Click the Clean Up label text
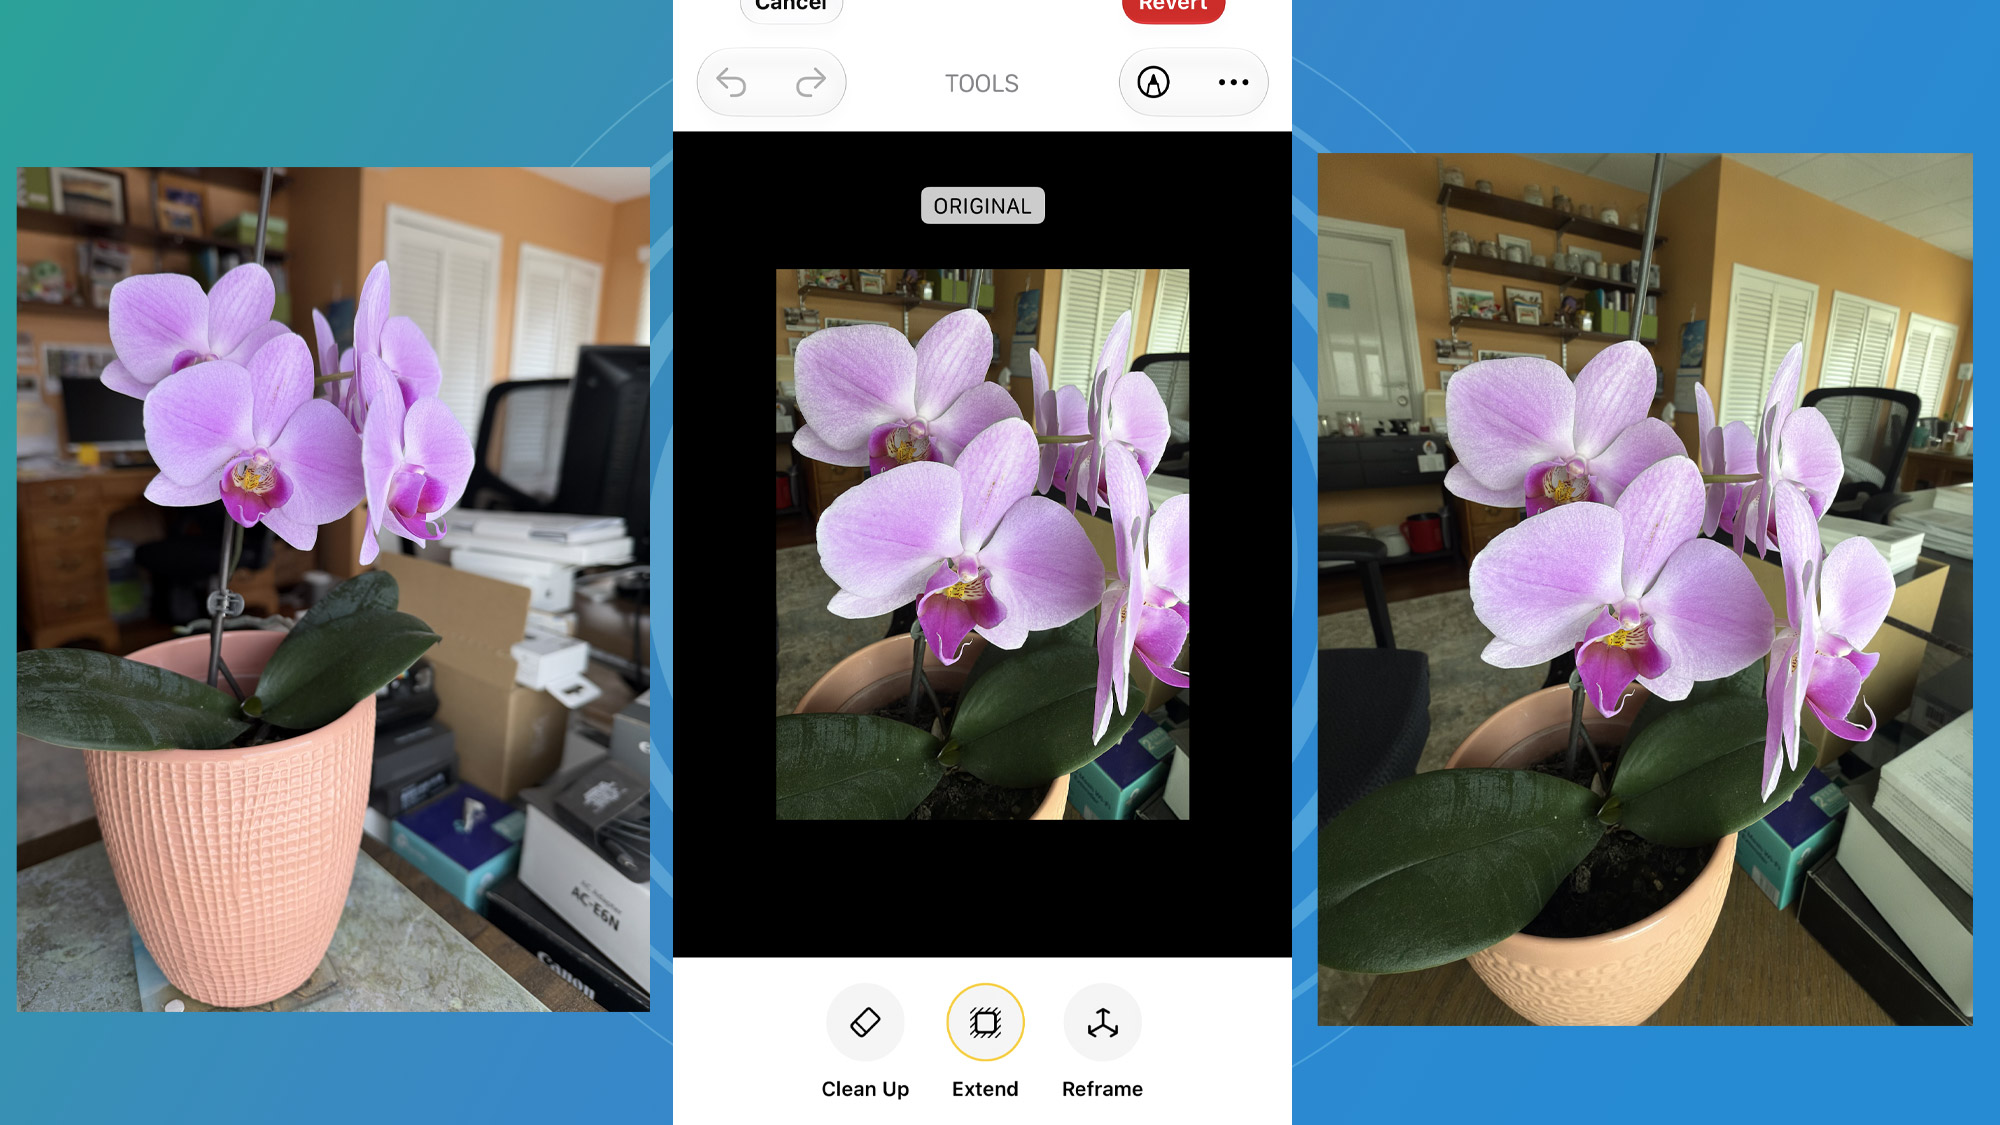2000x1125 pixels. point(865,1089)
